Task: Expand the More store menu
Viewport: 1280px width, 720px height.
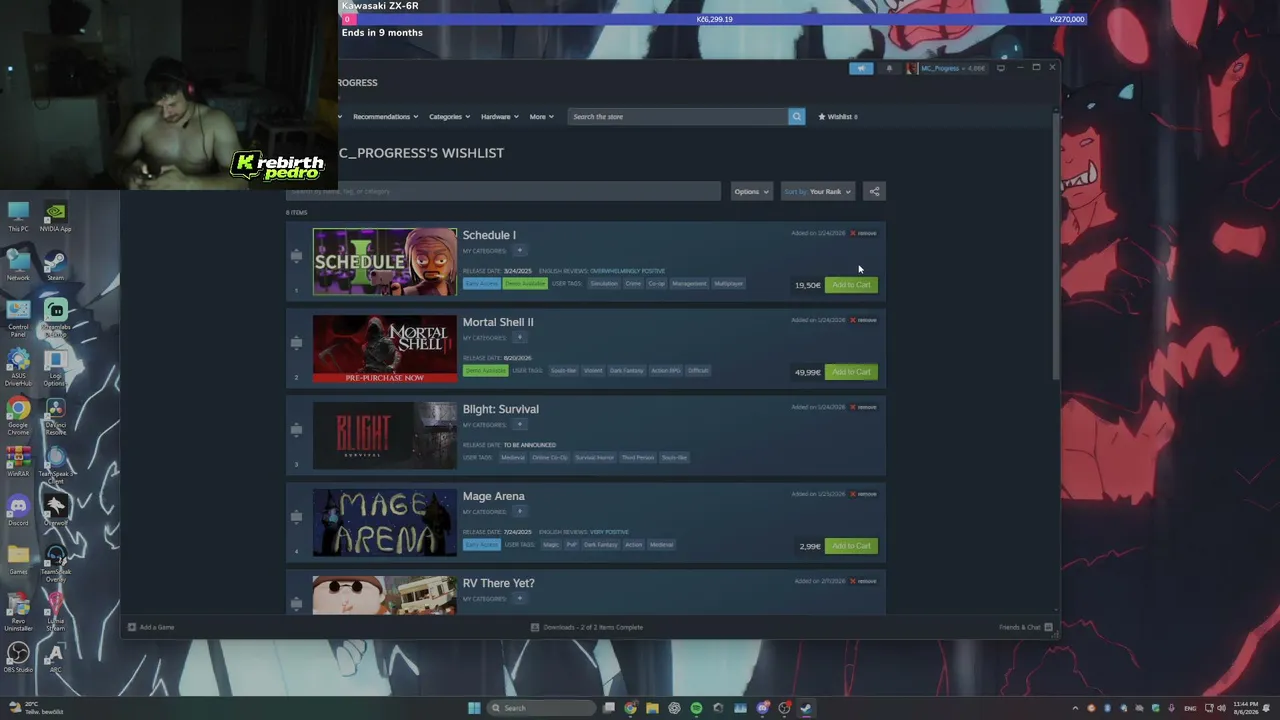Action: point(541,117)
